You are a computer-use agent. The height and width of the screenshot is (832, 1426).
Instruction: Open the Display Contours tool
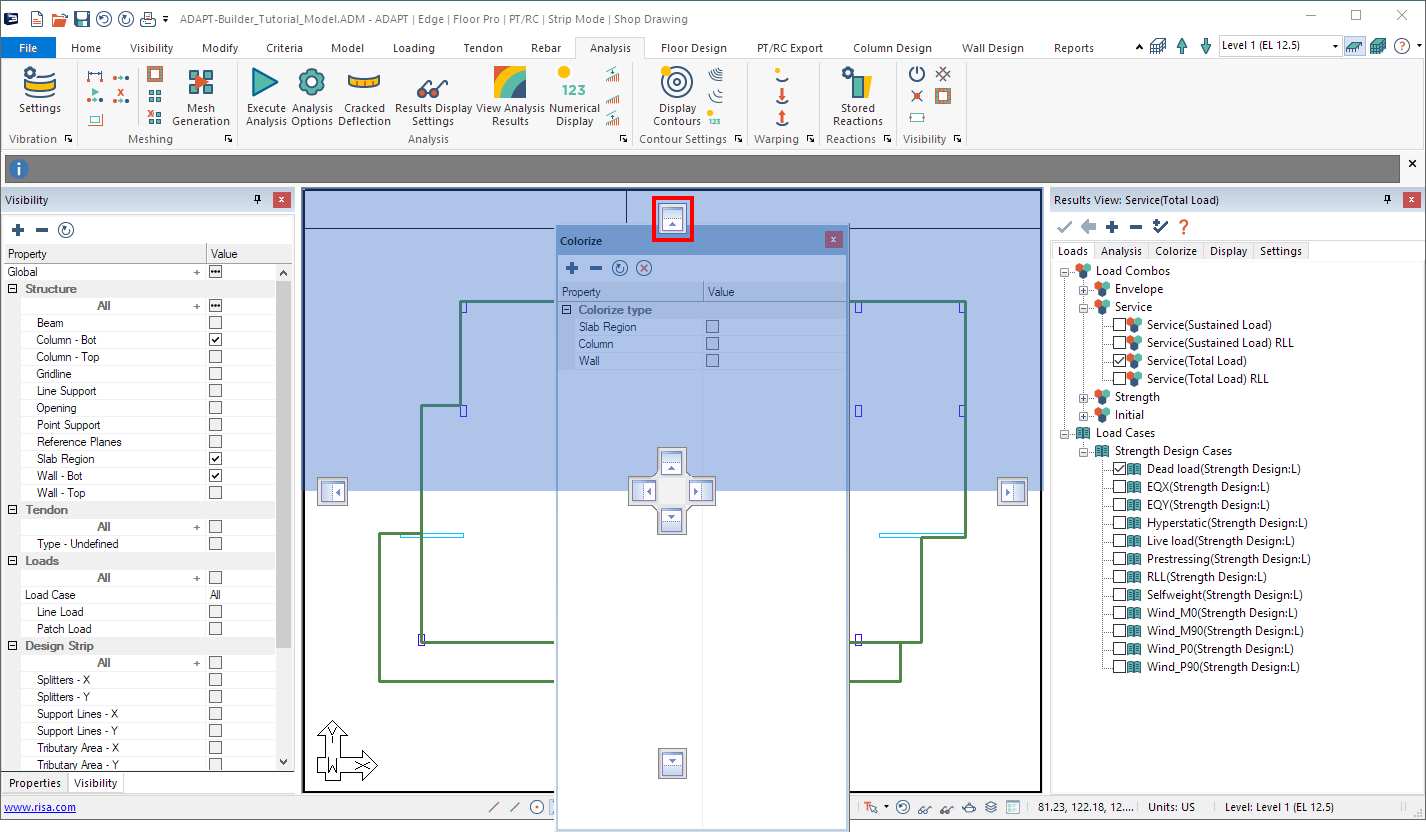click(x=677, y=83)
